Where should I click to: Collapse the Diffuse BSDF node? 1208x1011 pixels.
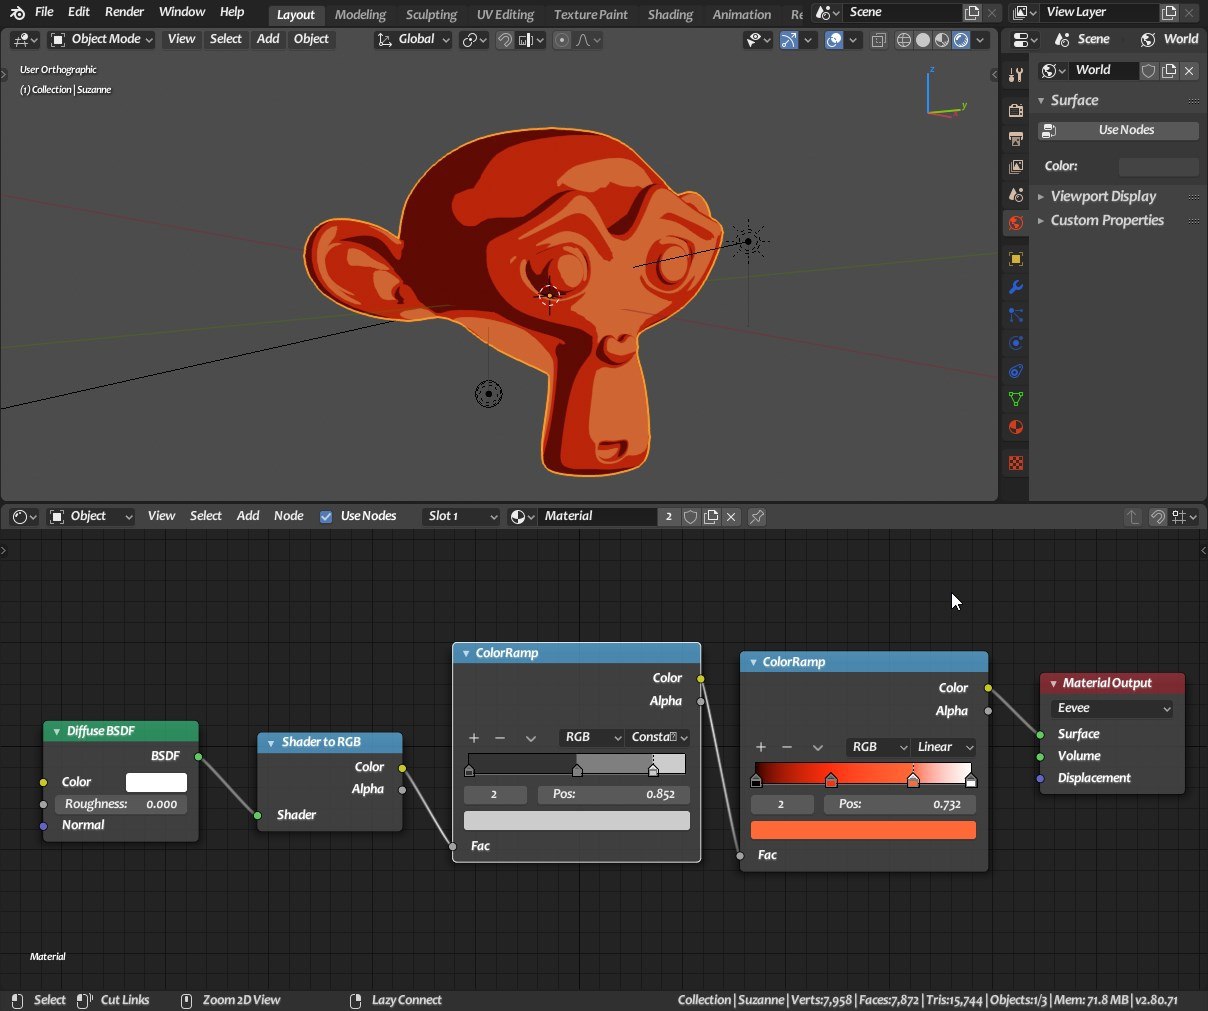(x=56, y=732)
